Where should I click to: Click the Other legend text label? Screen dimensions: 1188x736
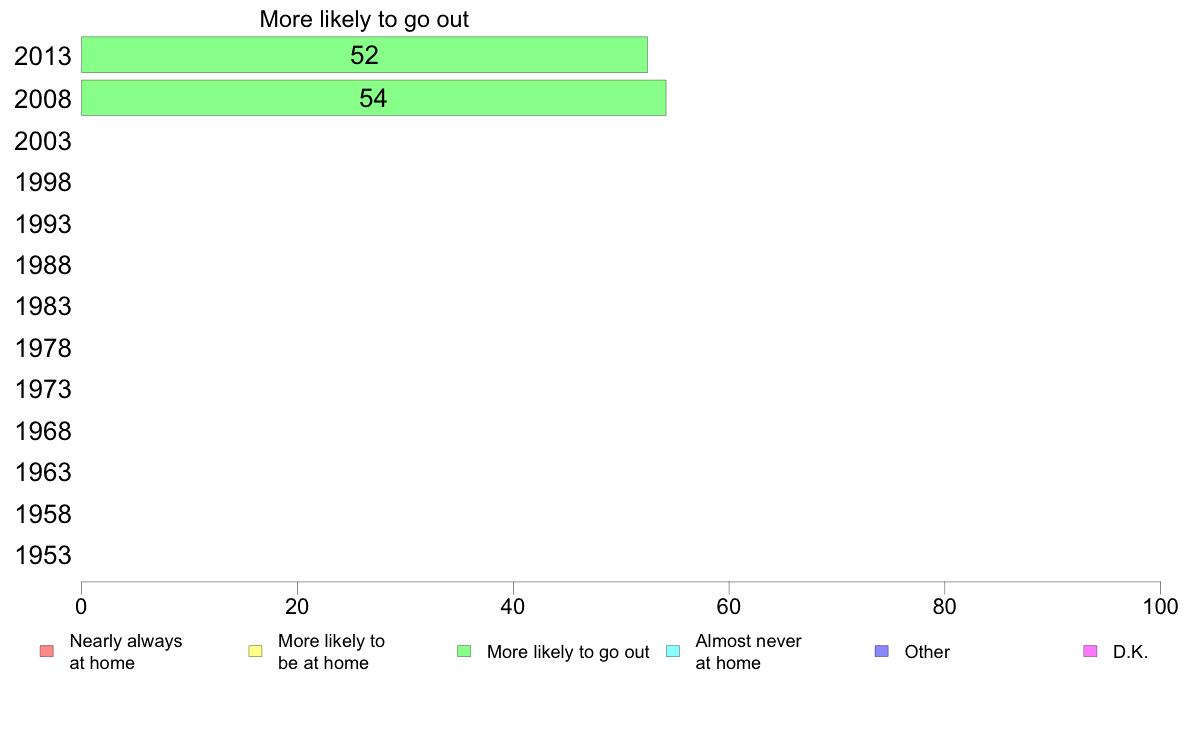click(927, 652)
